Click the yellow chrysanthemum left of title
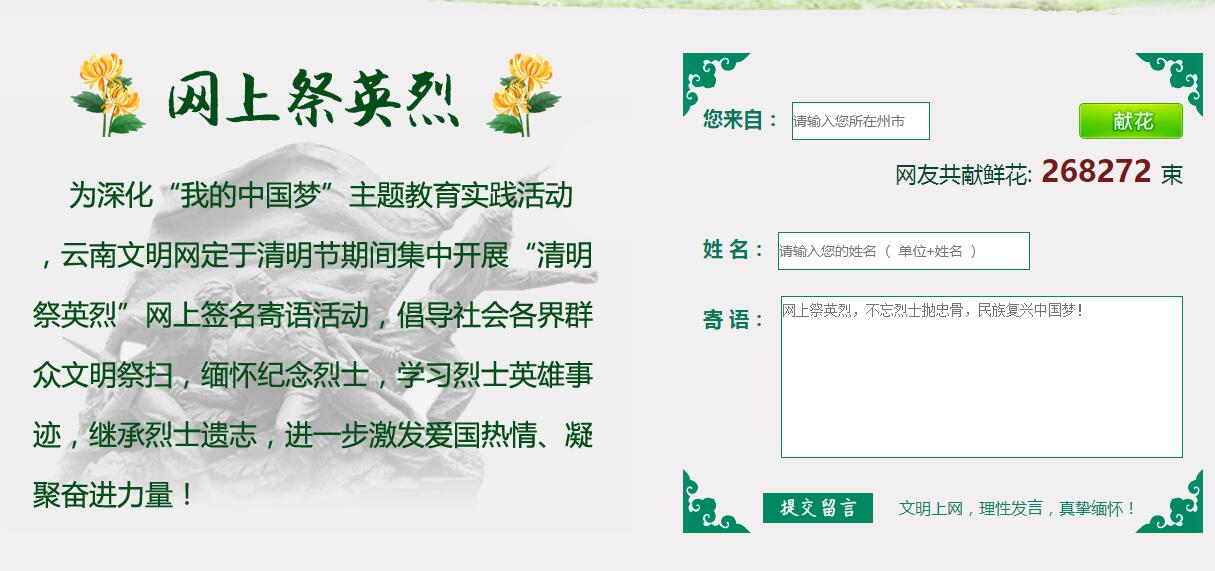1215x571 pixels. coord(108,94)
